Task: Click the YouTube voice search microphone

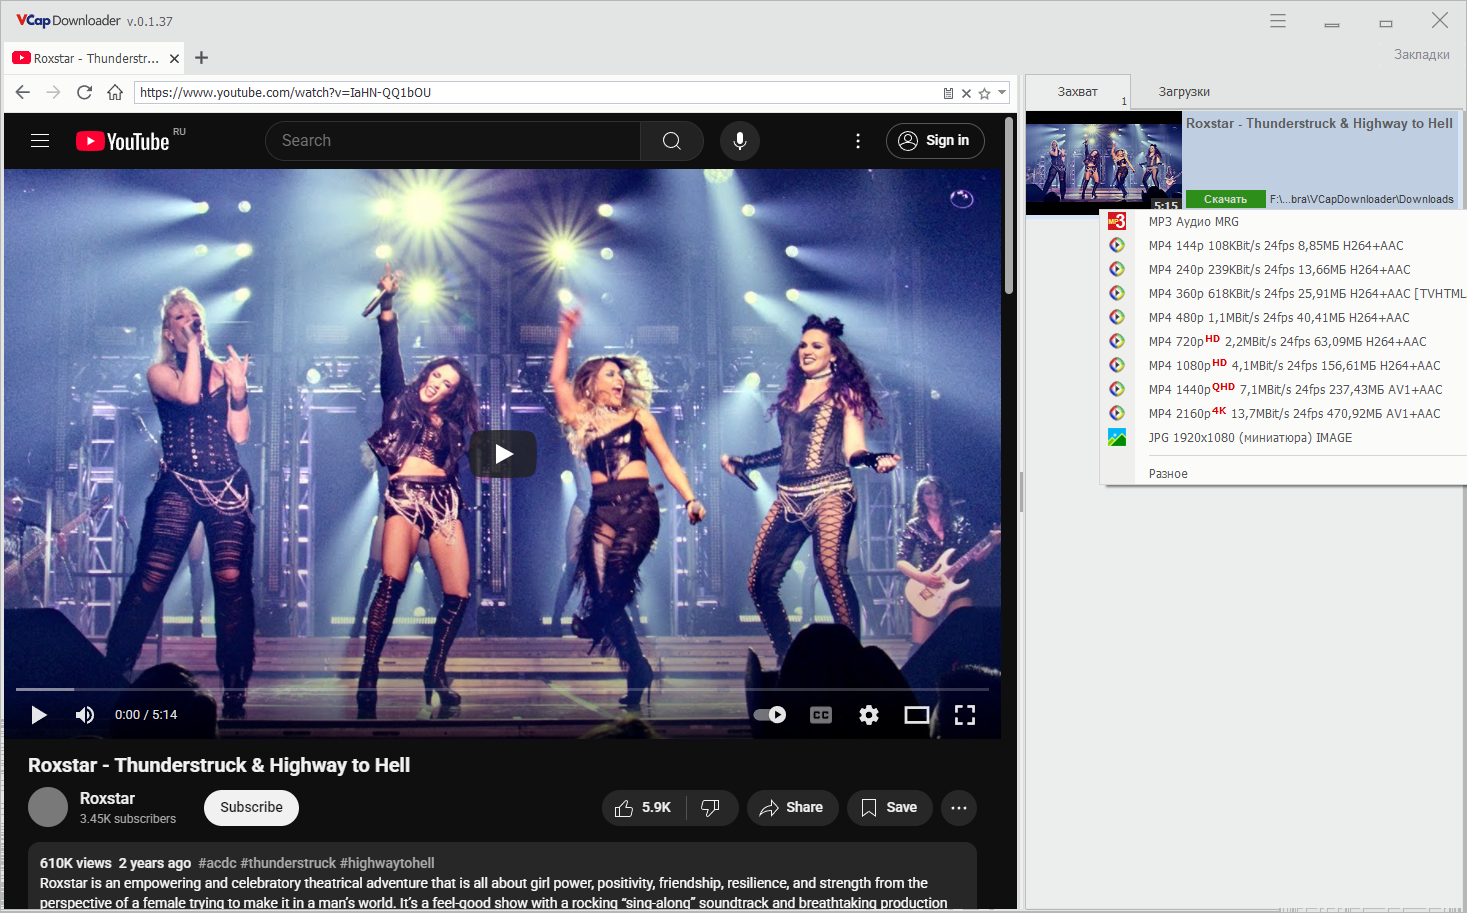Action: (x=740, y=141)
